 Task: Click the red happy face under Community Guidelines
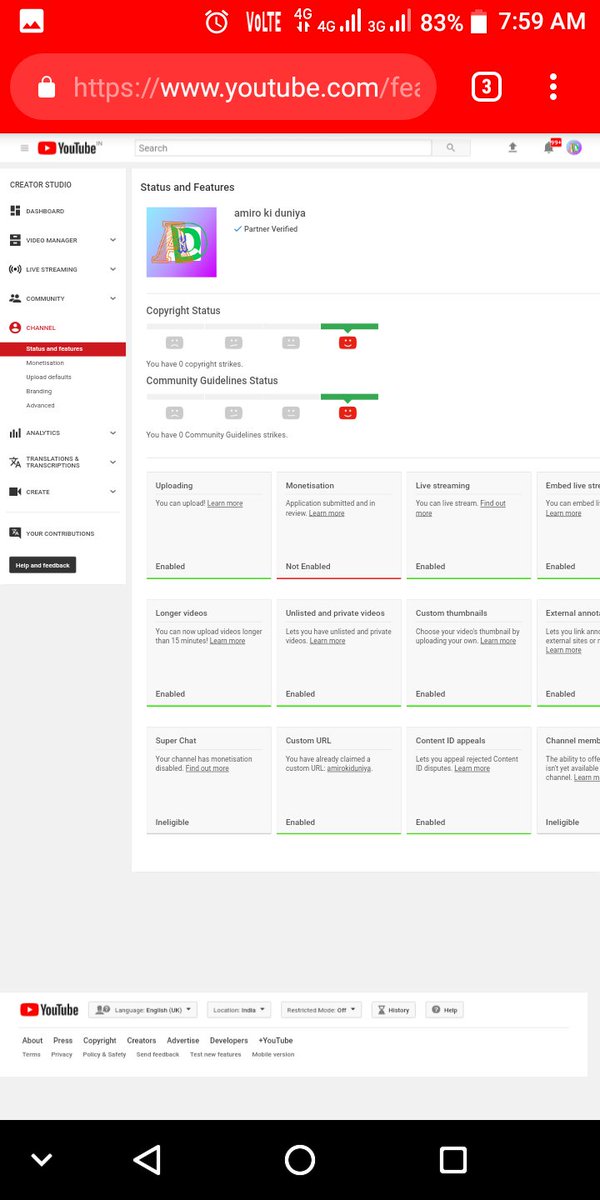coord(348,412)
